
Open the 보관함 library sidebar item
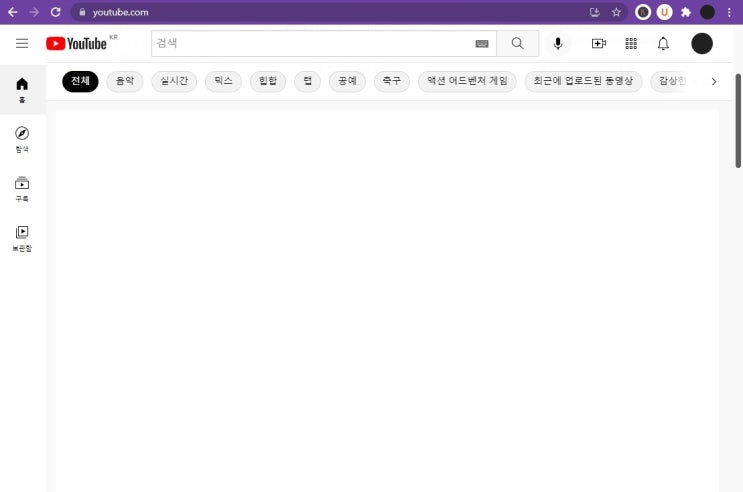[x=22, y=238]
